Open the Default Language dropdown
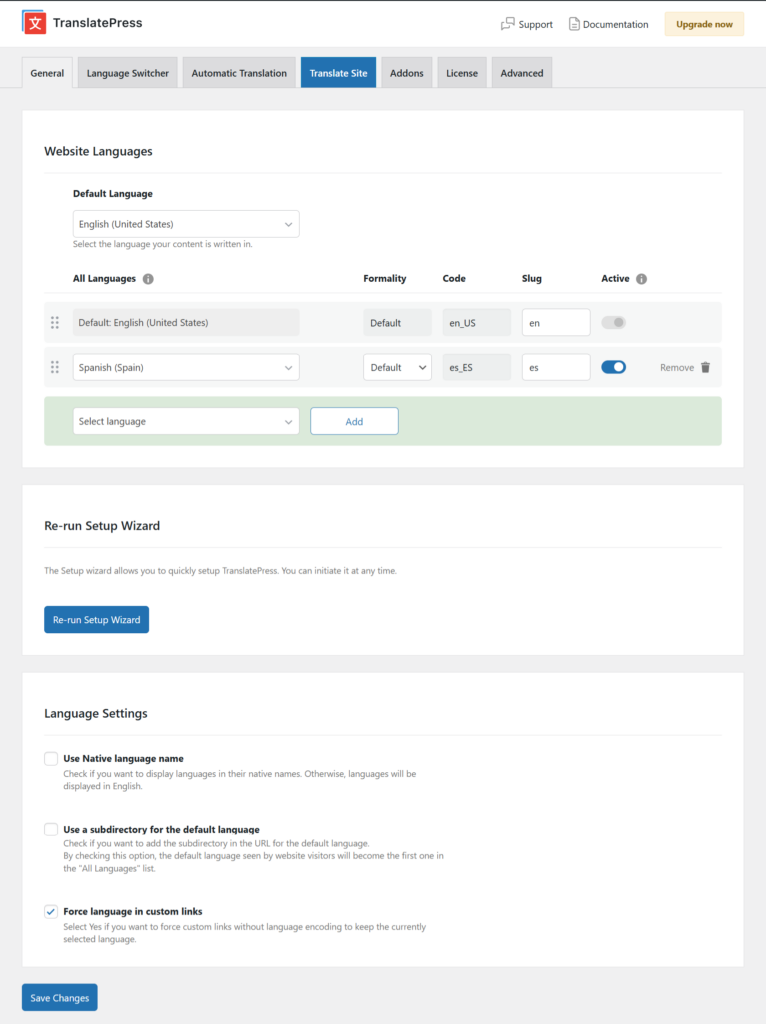The image size is (766, 1024). [186, 224]
